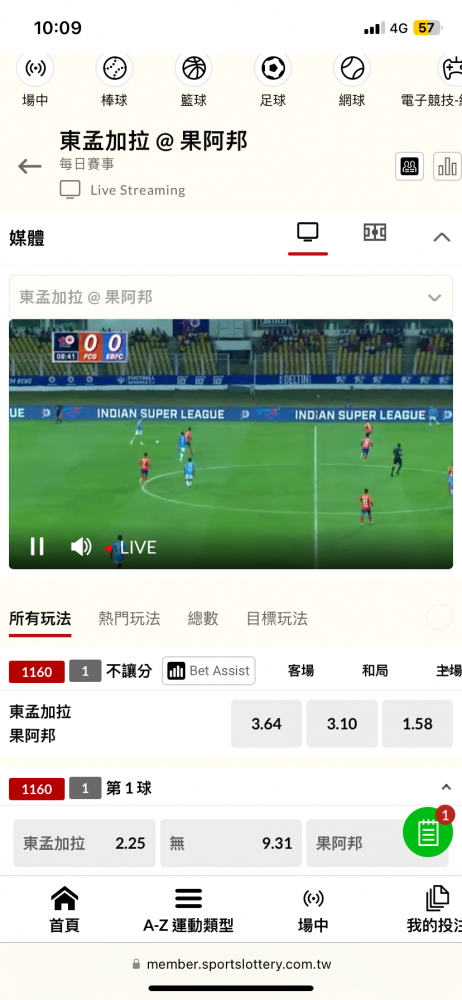Open the 東孟加拉 @ 果阿邦 match dropdown
Image resolution: width=462 pixels, height=1000 pixels.
tap(231, 297)
